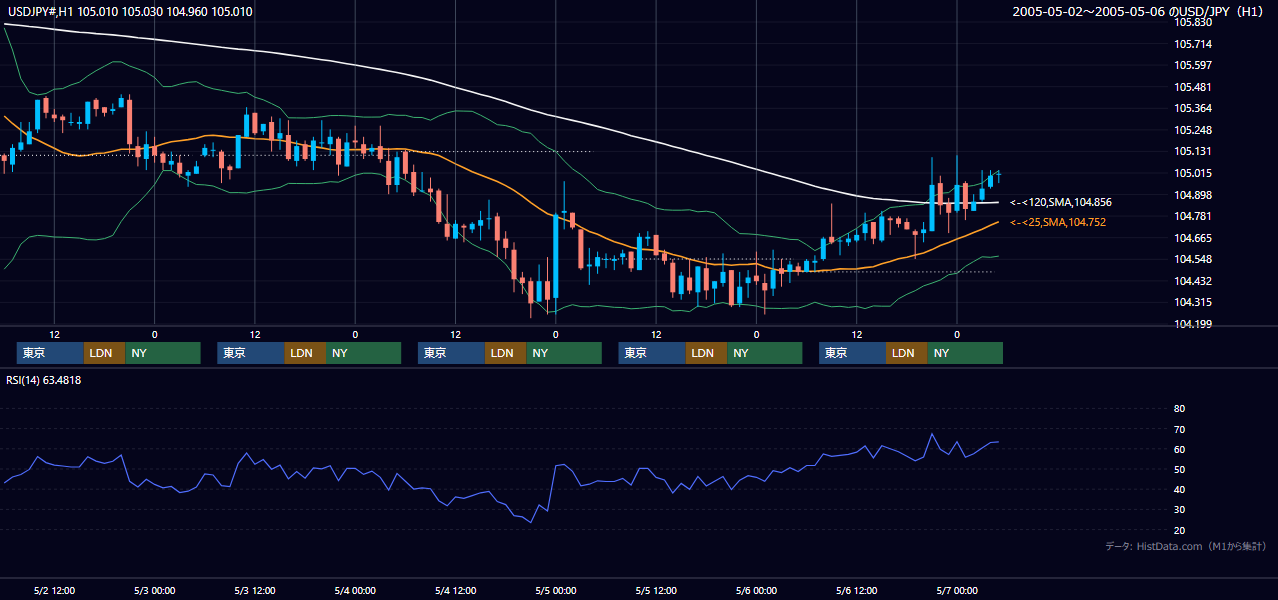Image resolution: width=1278 pixels, height=600 pixels.
Task: Click the 105.481 price axis value
Action: tap(1193, 87)
